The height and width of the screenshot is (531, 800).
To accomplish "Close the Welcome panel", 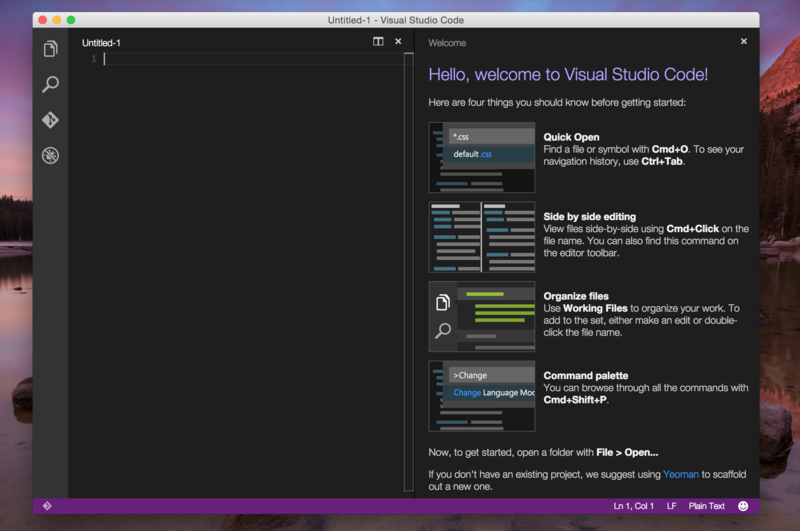I will tap(743, 41).
